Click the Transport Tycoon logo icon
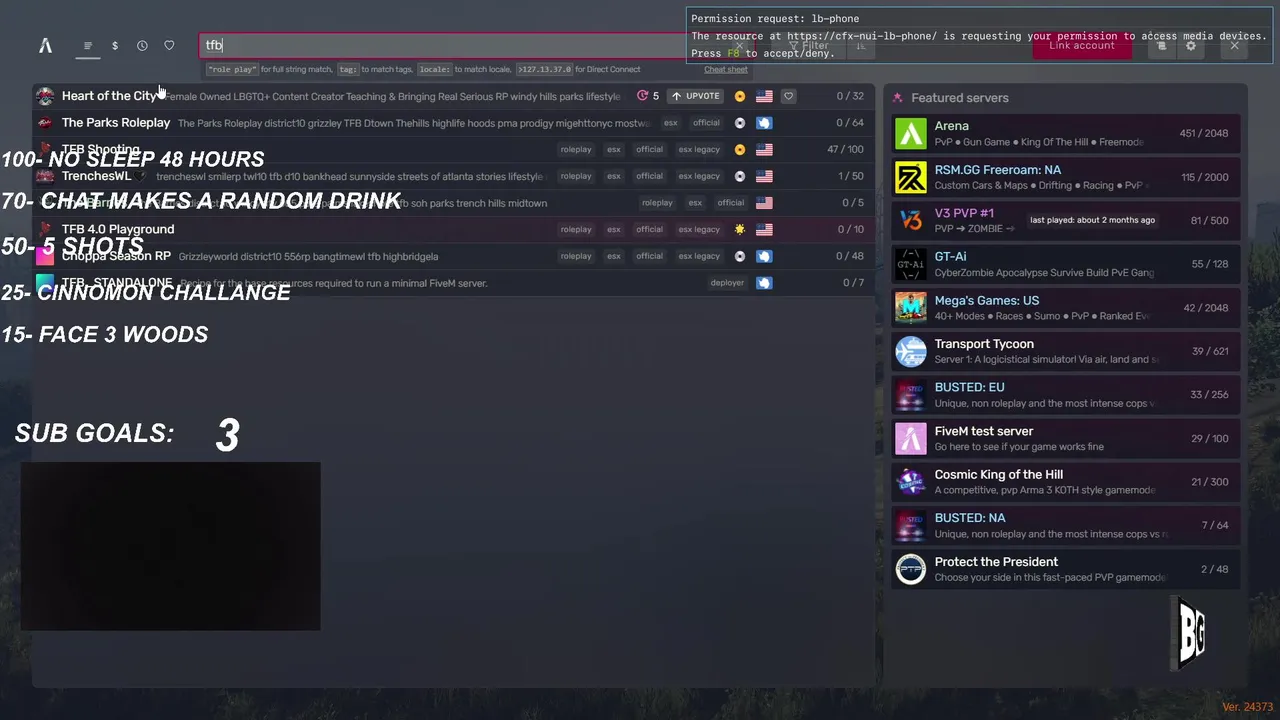 point(911,351)
